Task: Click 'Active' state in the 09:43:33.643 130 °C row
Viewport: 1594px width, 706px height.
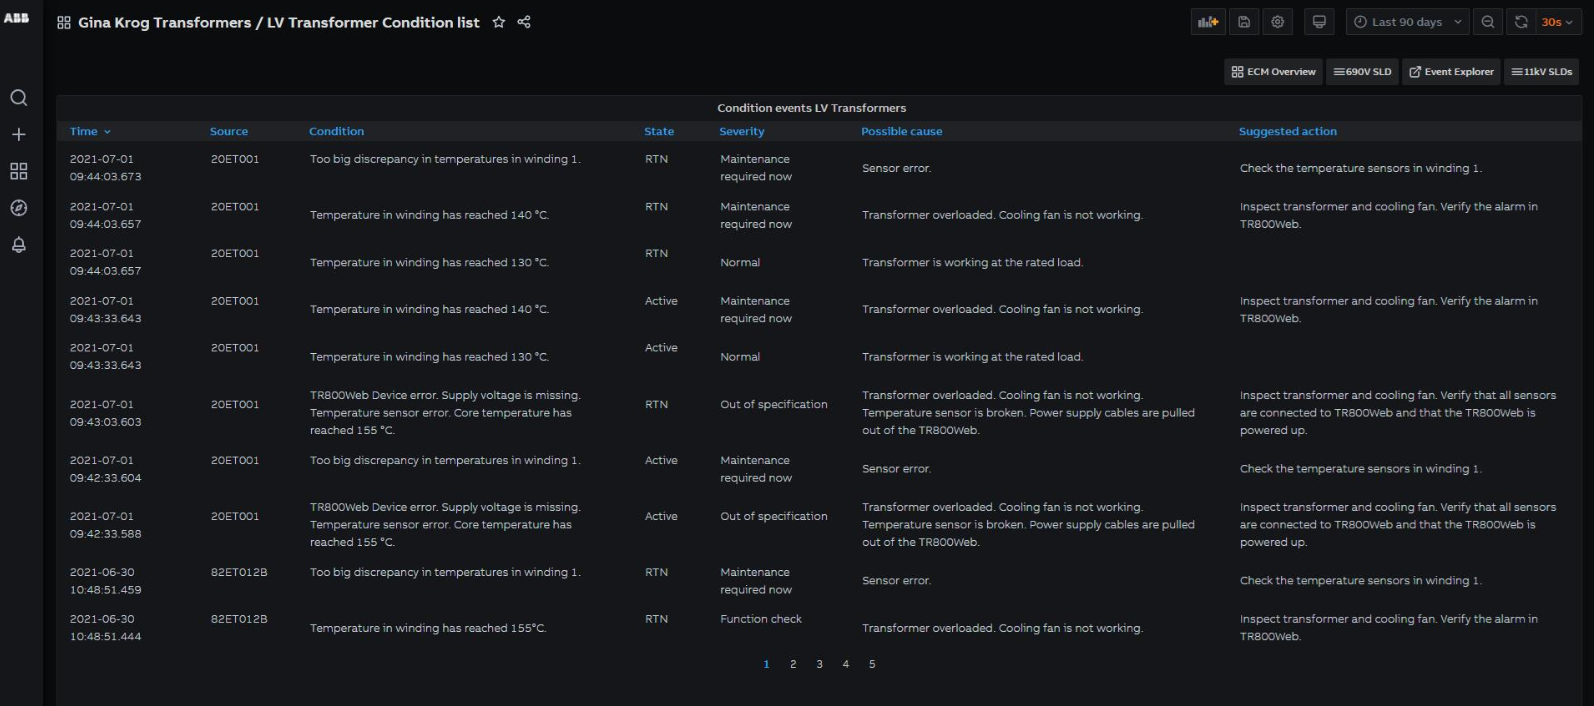Action: click(x=661, y=347)
